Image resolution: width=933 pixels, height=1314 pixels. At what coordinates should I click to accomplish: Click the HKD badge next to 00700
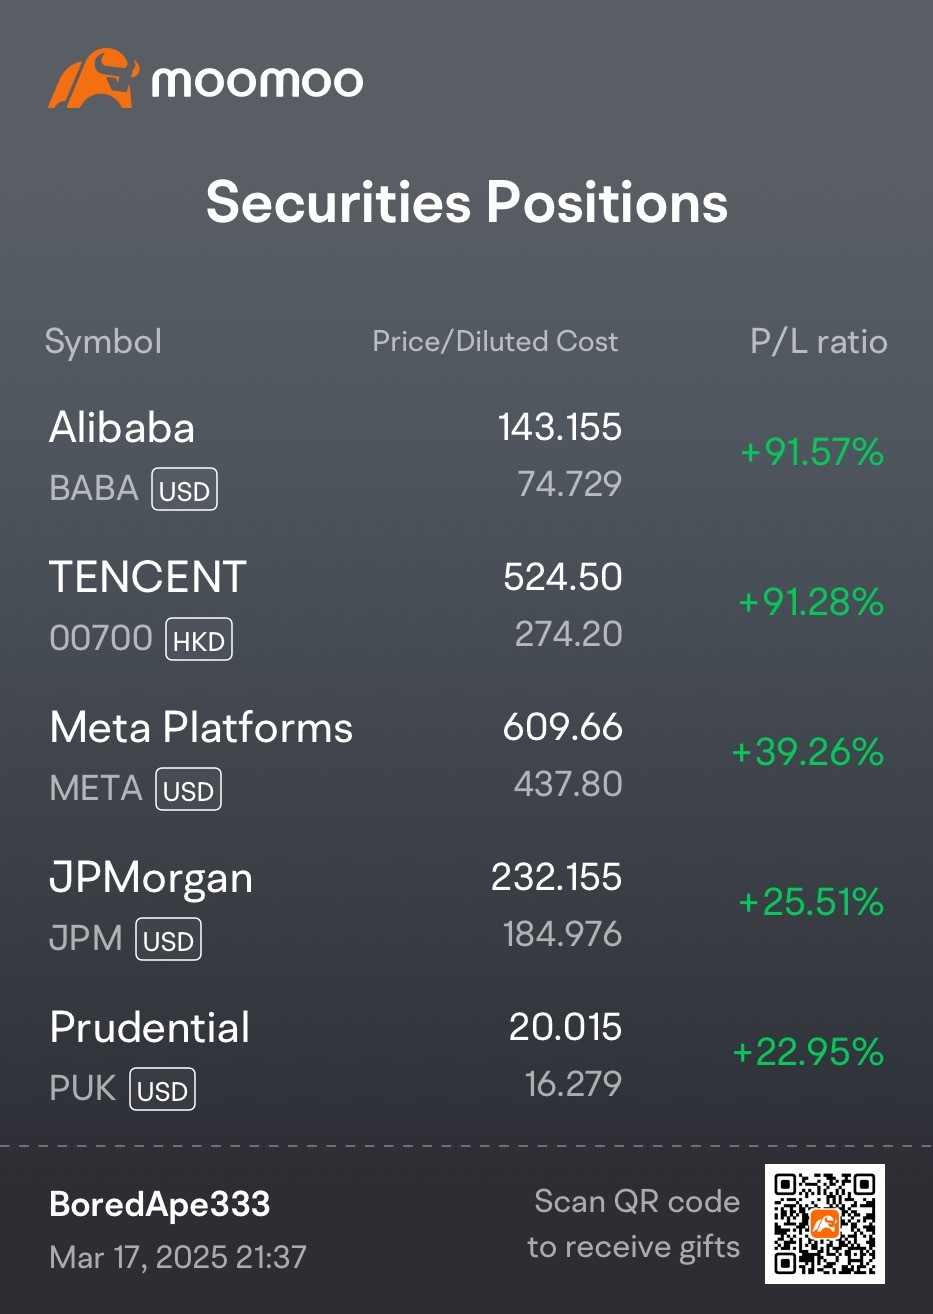(x=198, y=640)
